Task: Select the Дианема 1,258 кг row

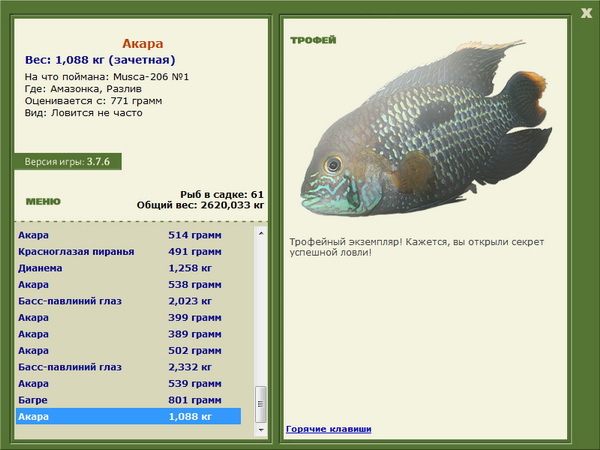Action: (128, 268)
